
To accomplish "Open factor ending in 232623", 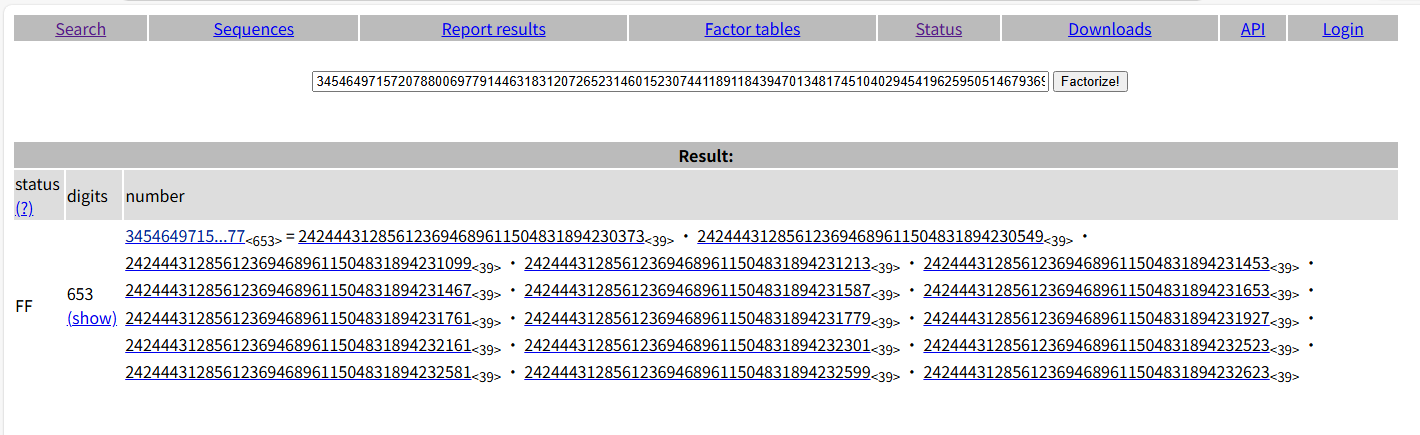I will coord(1096,373).
